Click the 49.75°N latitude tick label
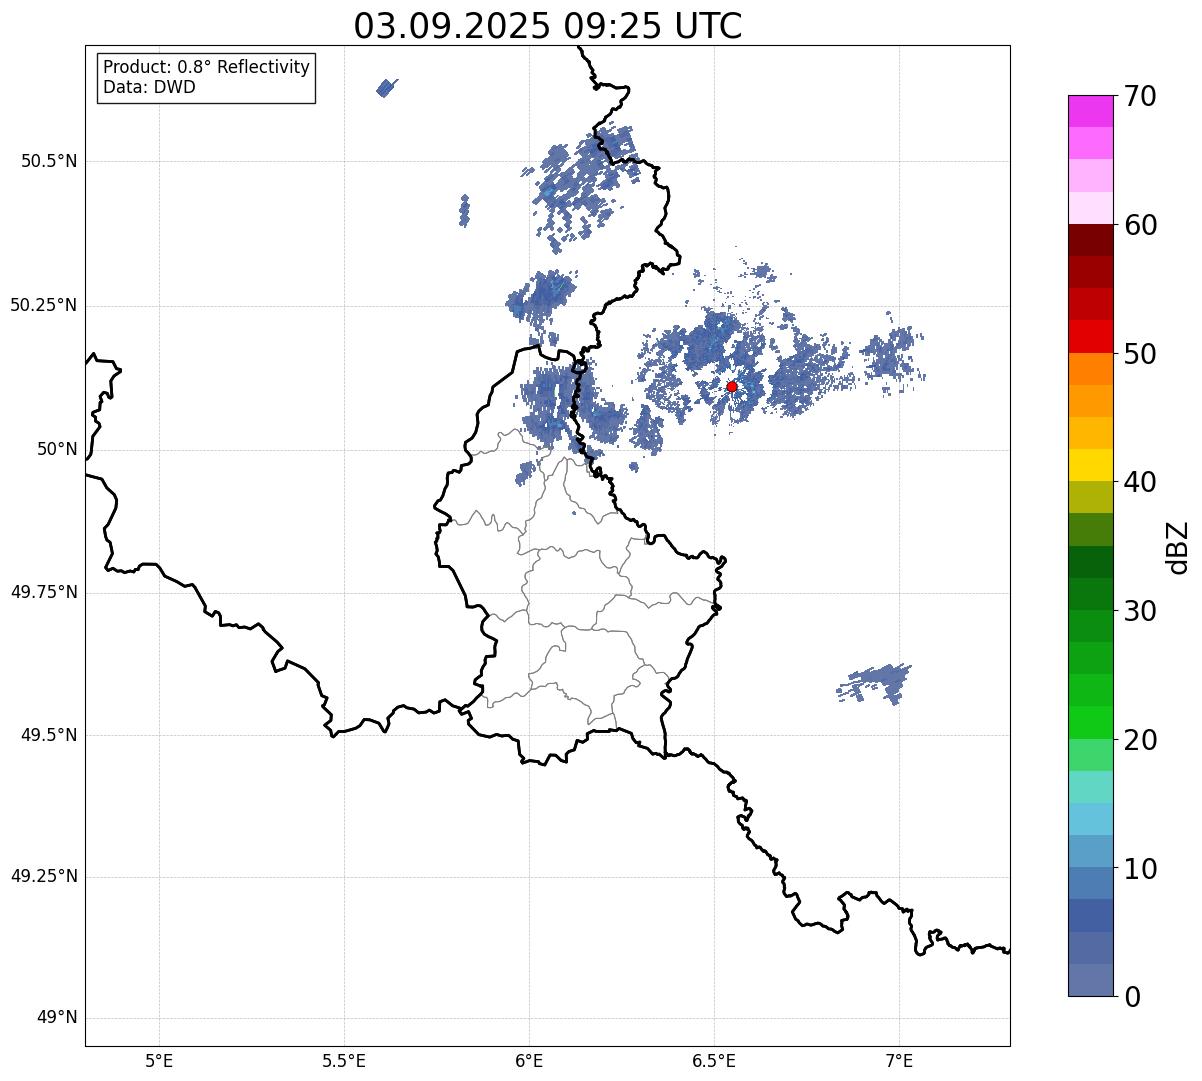 pos(44,592)
